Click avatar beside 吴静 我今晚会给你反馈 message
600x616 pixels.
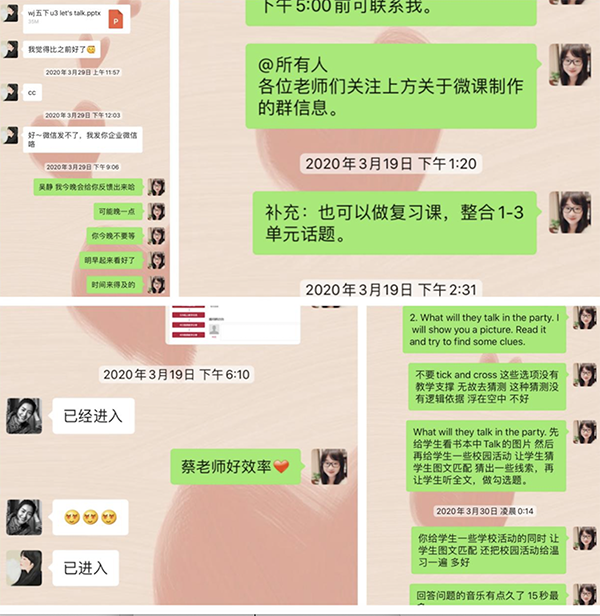tap(156, 187)
